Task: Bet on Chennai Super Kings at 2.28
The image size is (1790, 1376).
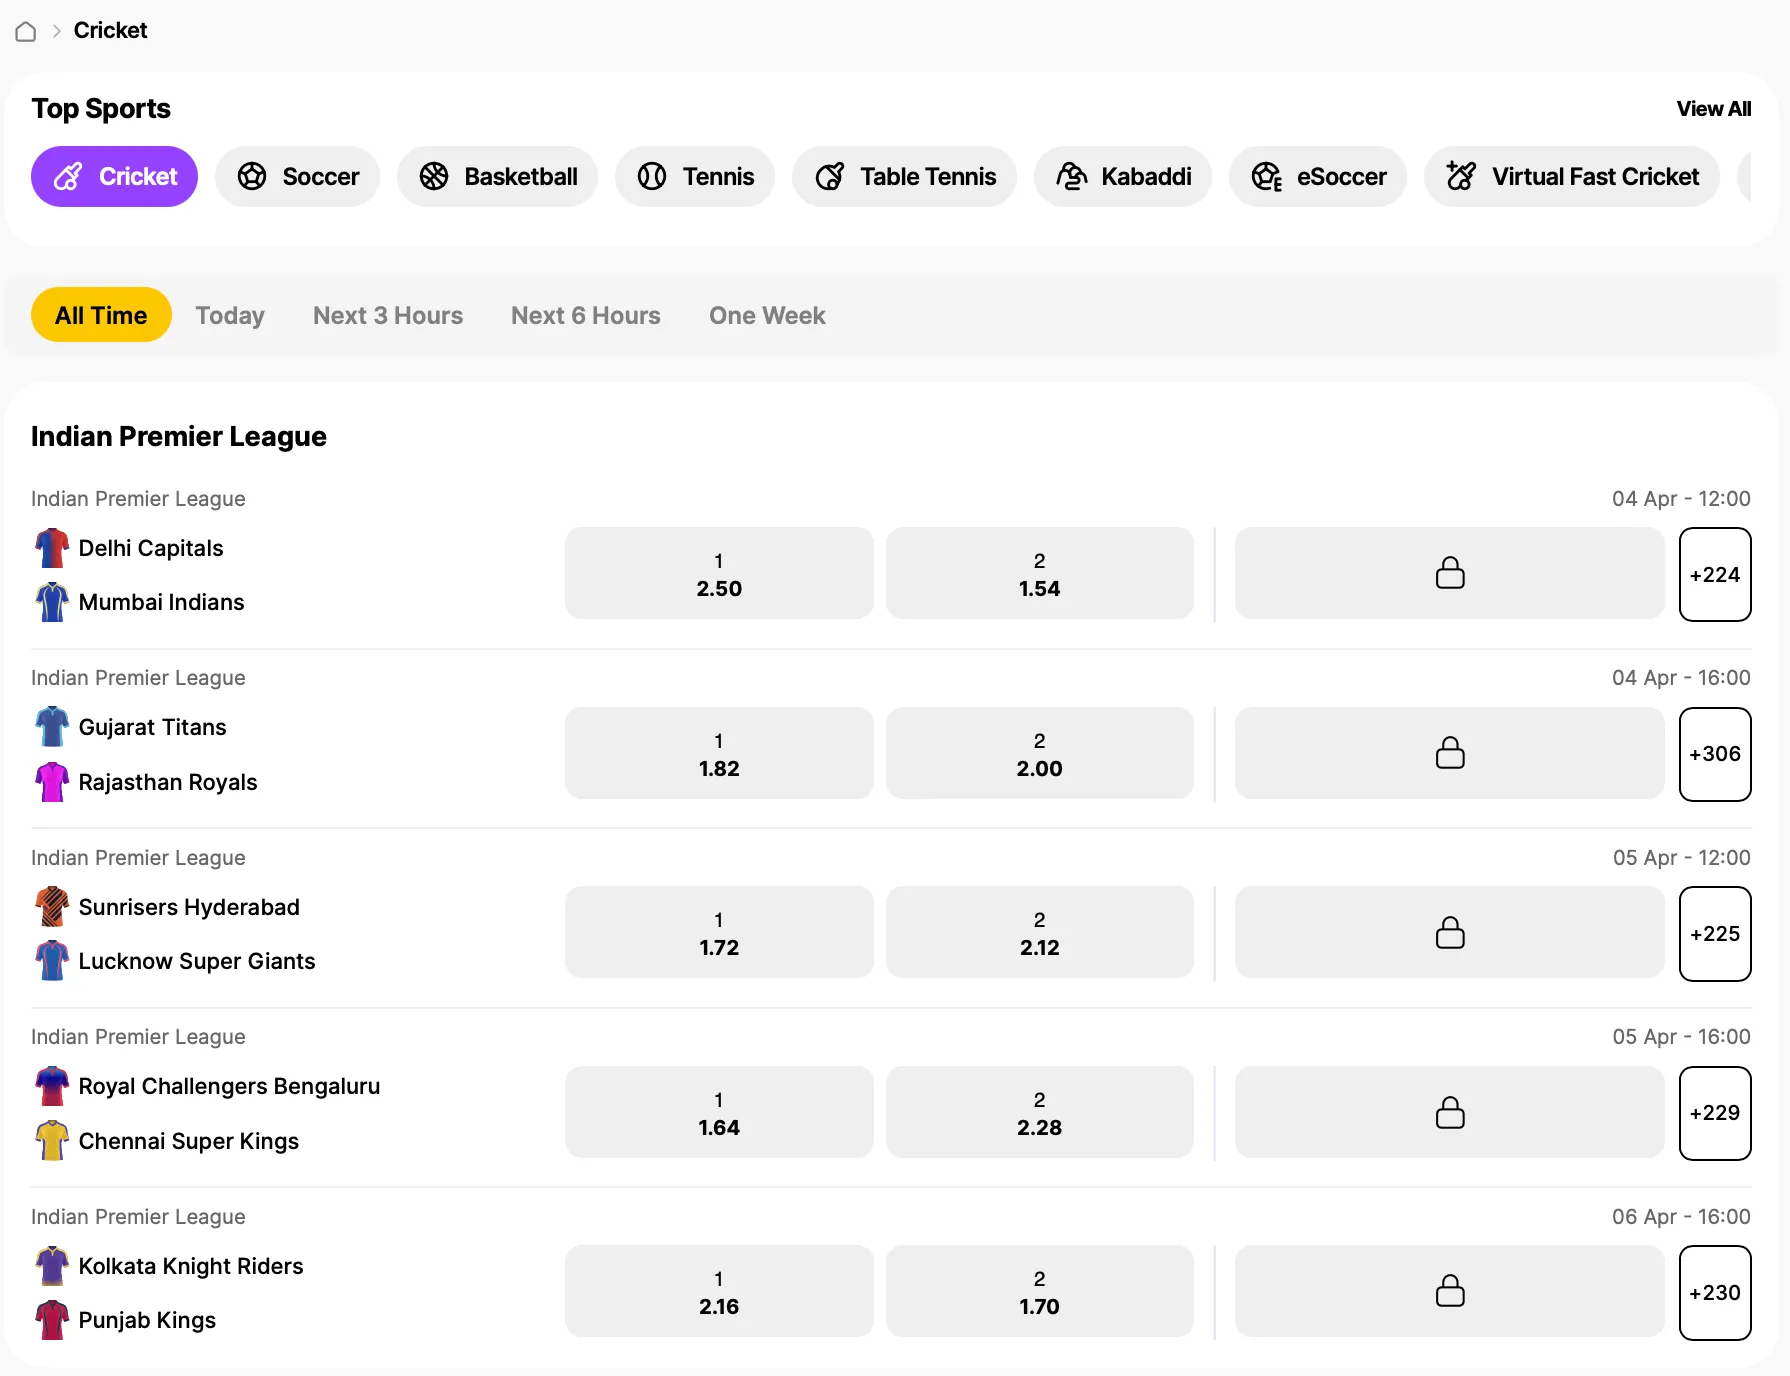Action: 1040,1113
